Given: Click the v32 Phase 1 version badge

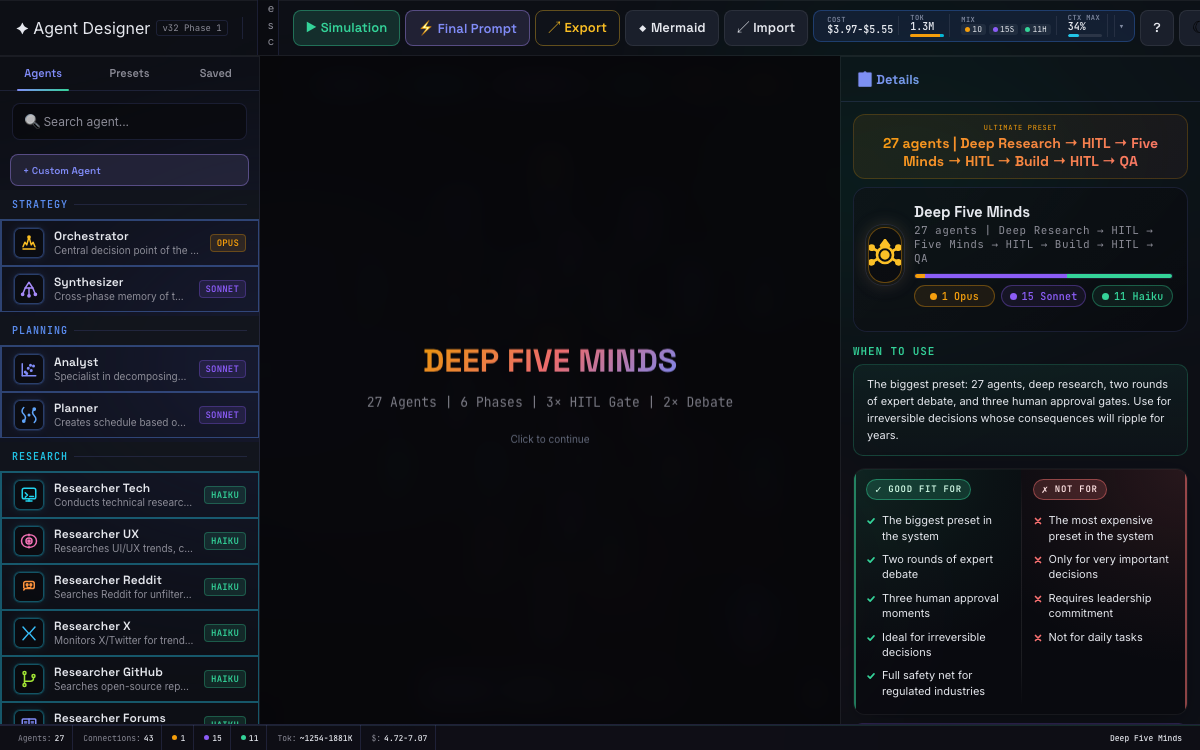Looking at the screenshot, I should click(x=192, y=28).
